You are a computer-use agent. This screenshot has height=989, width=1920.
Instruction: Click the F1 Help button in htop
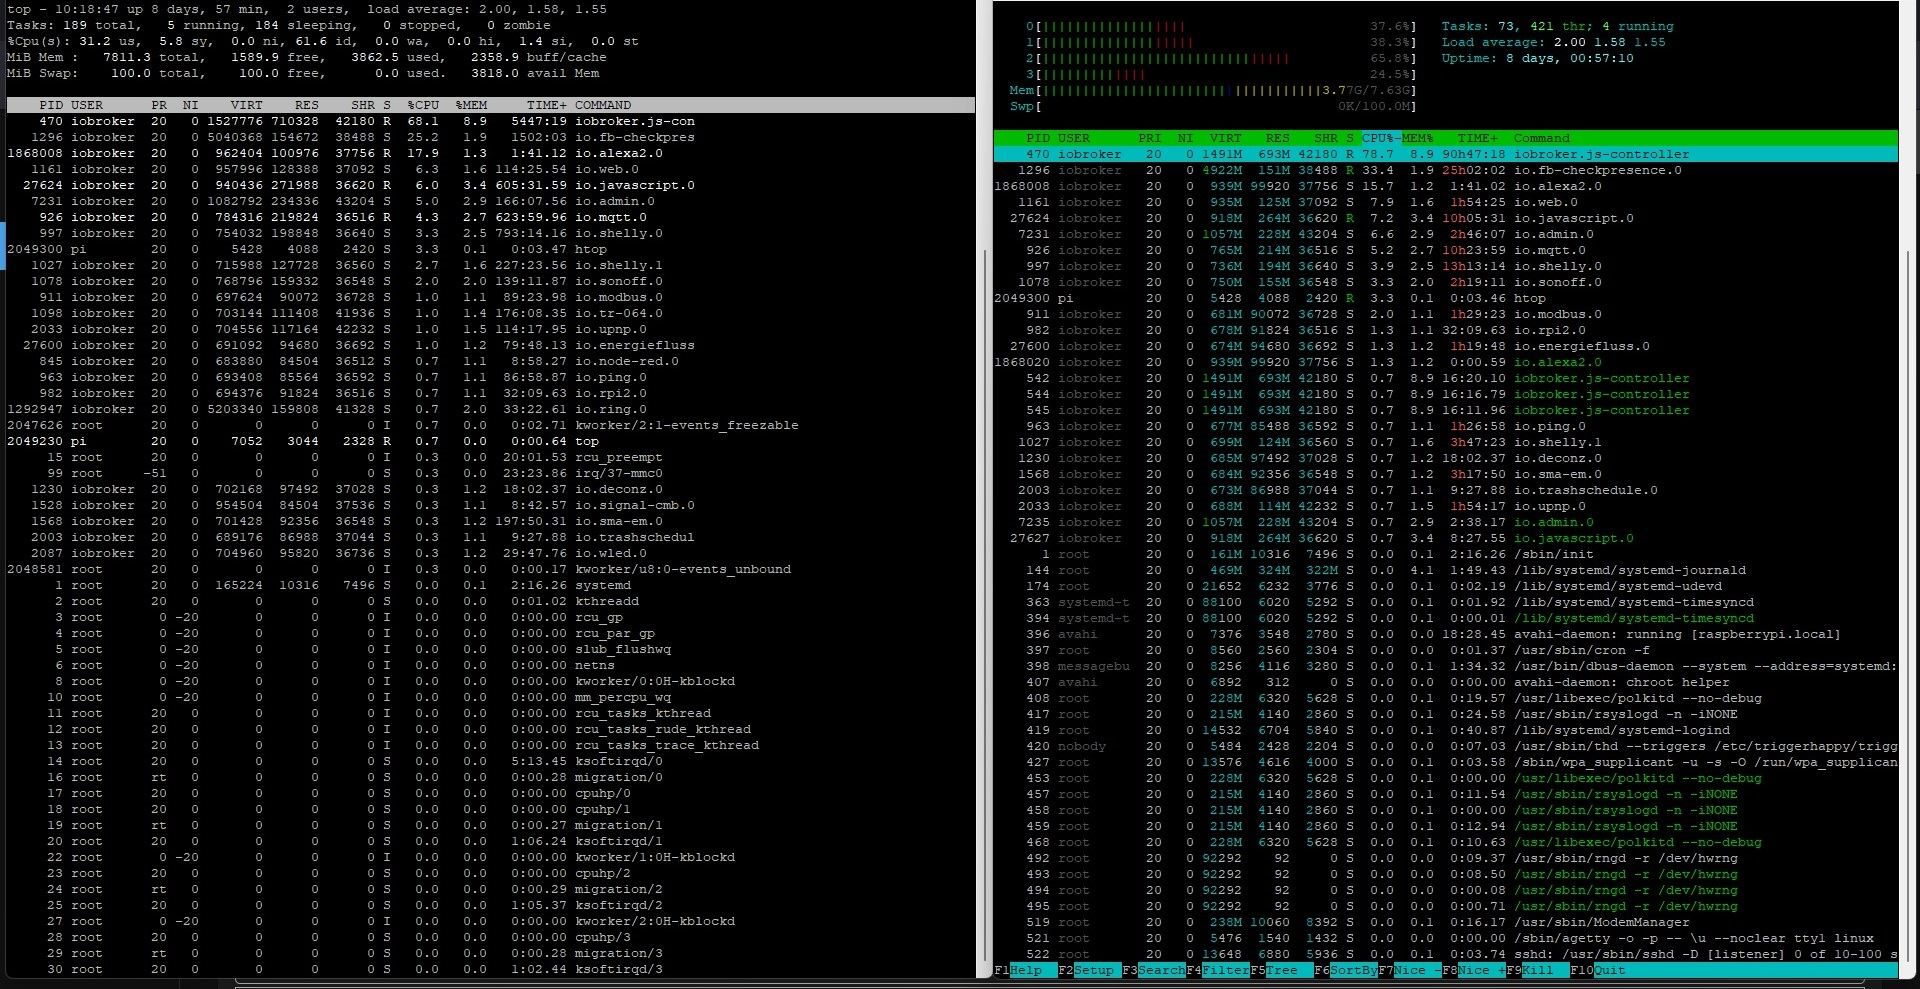1026,970
